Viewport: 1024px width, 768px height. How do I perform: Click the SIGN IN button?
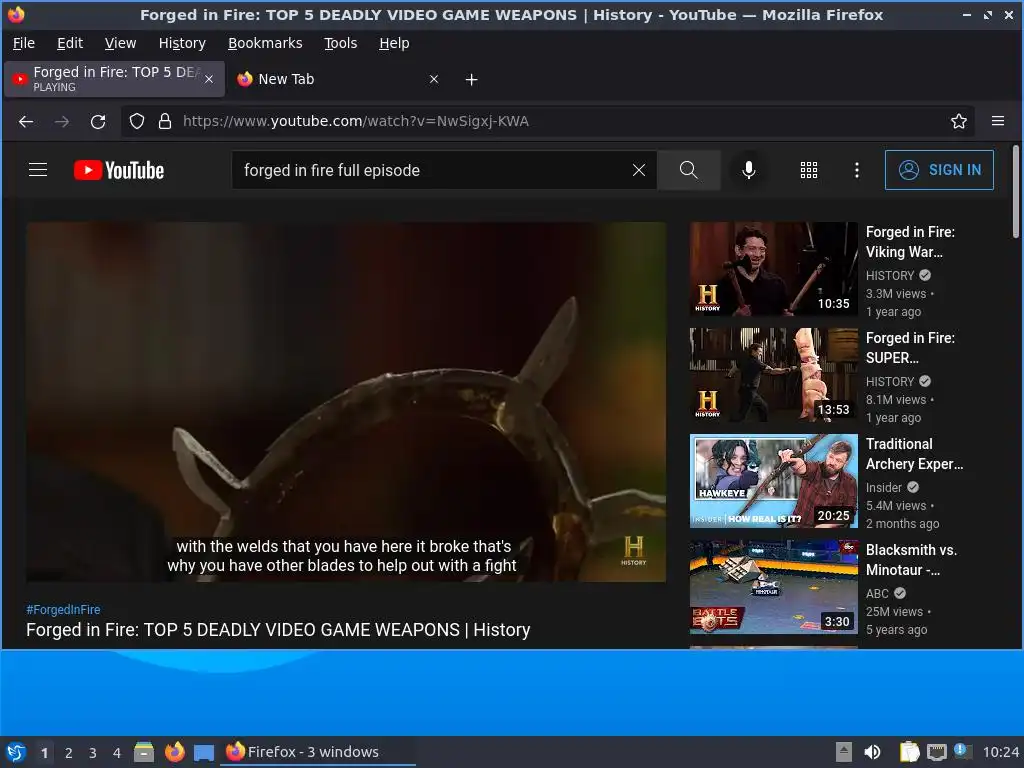point(939,170)
